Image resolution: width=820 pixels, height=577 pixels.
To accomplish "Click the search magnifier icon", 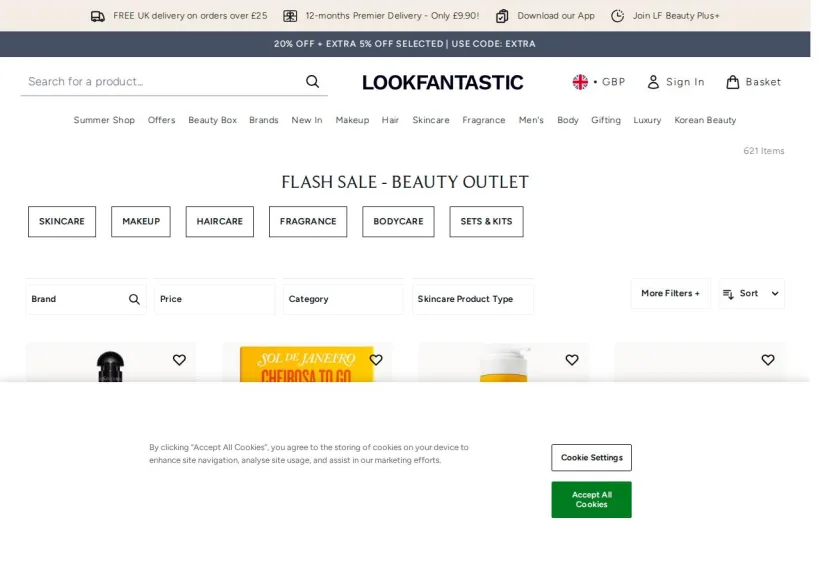I will [x=312, y=82].
